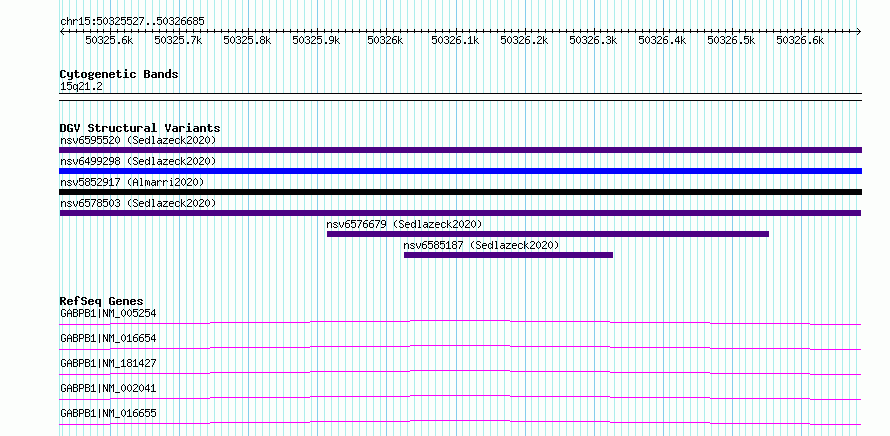Click the 50325.9k ruler tick label
Image resolution: width=890 pixels, height=436 pixels.
pos(317,41)
